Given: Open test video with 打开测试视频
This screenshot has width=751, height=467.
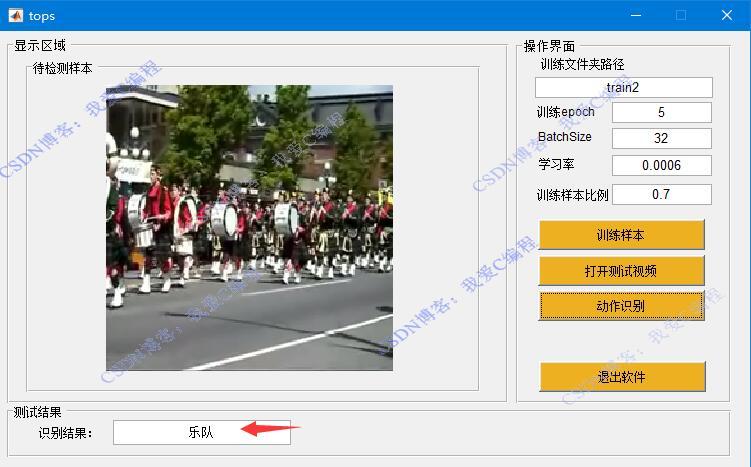Looking at the screenshot, I should tap(622, 271).
